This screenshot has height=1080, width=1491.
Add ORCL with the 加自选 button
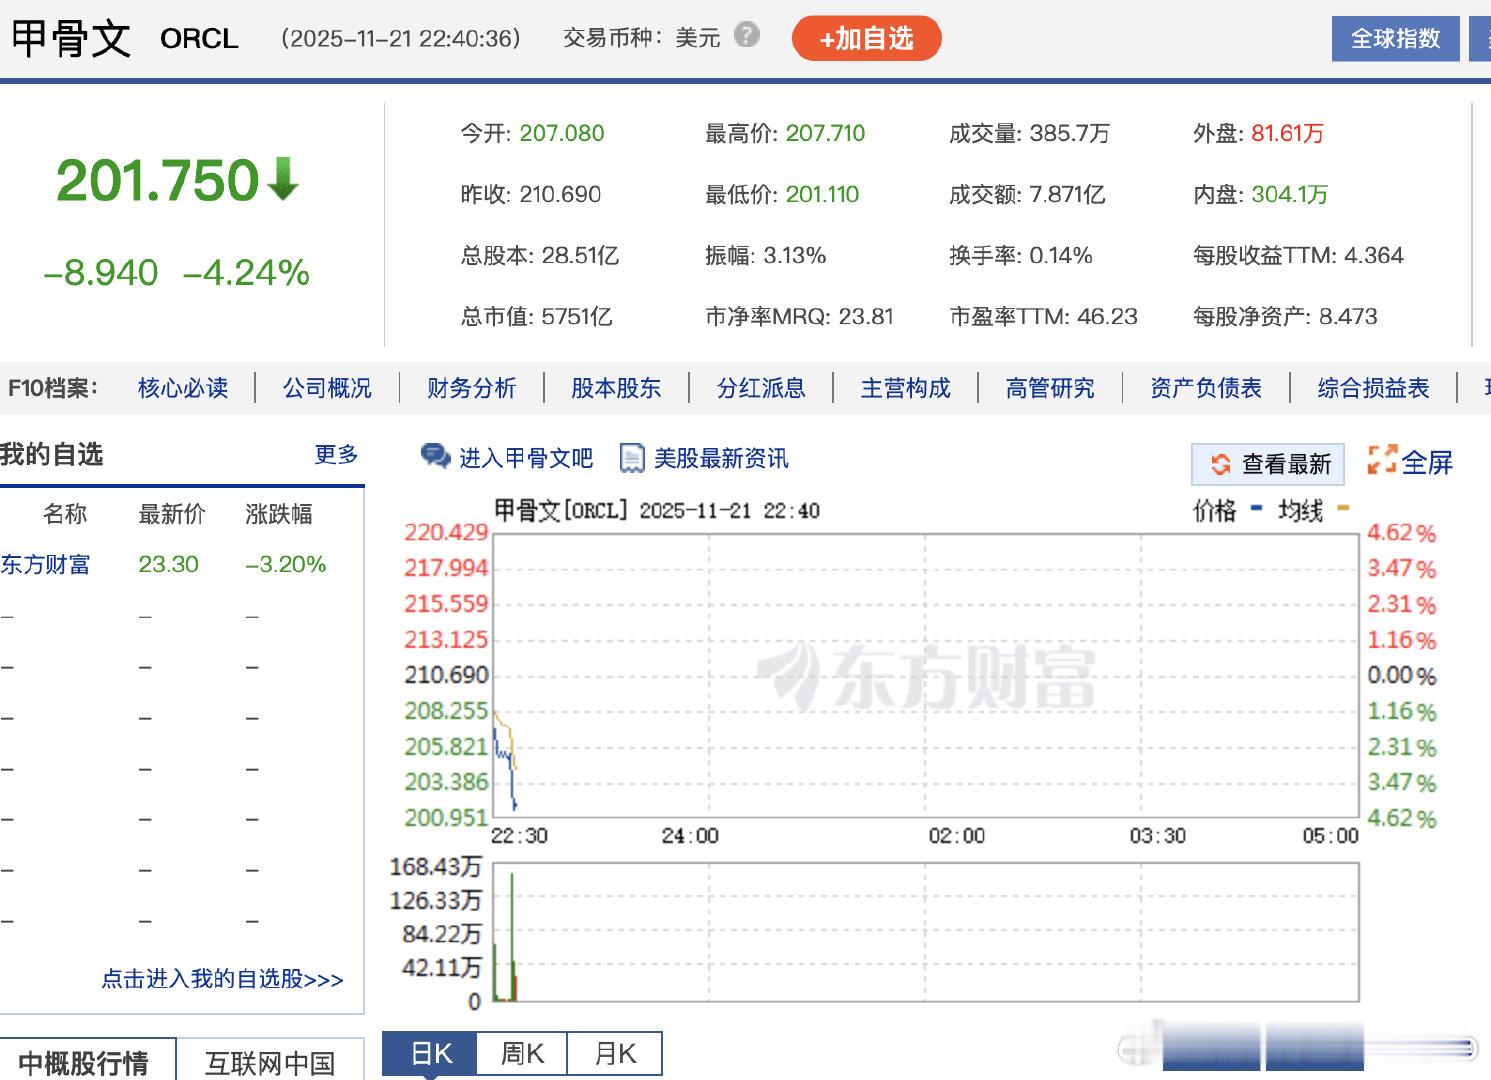tap(866, 39)
